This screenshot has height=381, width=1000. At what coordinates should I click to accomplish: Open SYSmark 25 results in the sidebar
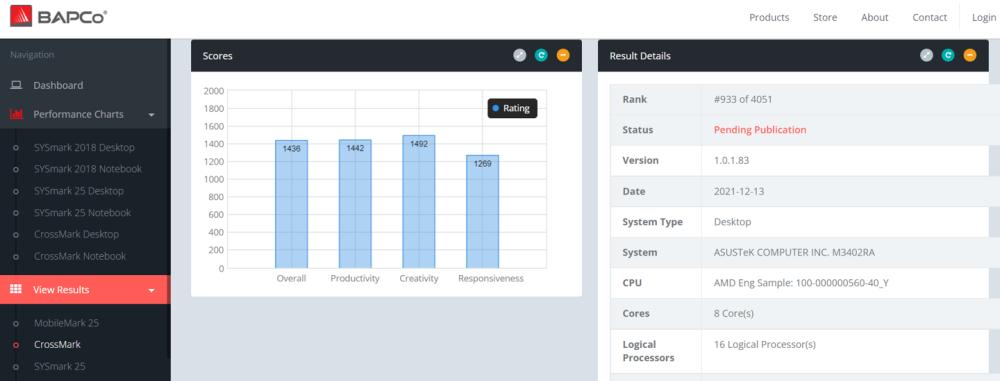[x=59, y=366]
